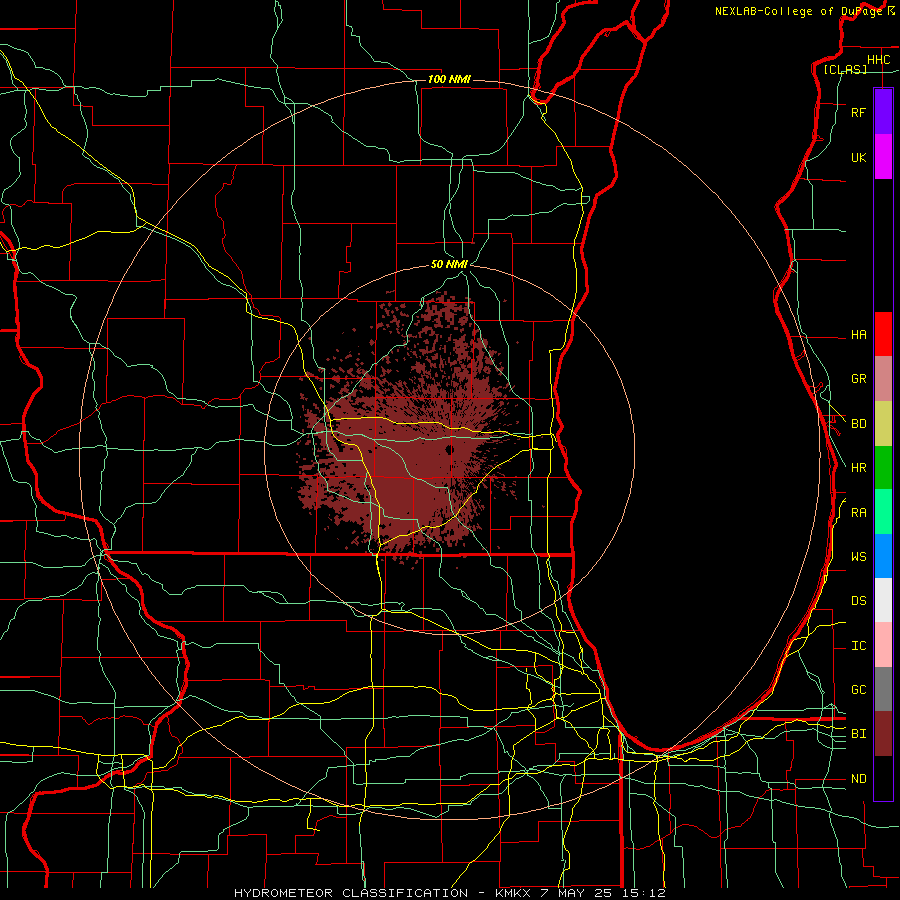Click the BD yellow legend swatch
Image resolution: width=900 pixels, height=900 pixels.
(883, 424)
